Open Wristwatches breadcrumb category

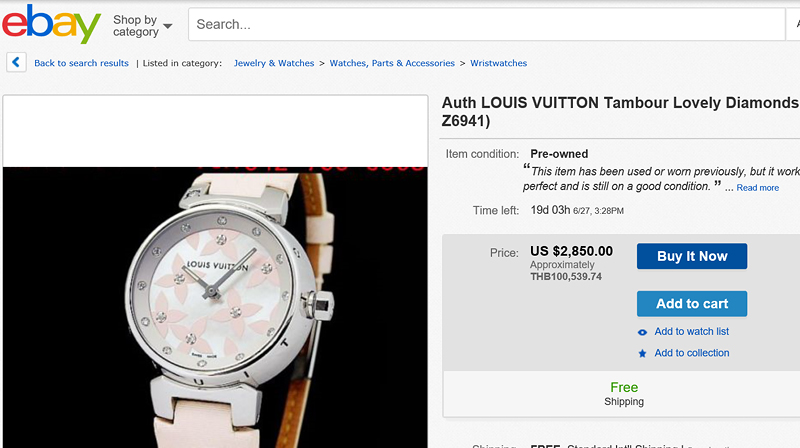(498, 63)
